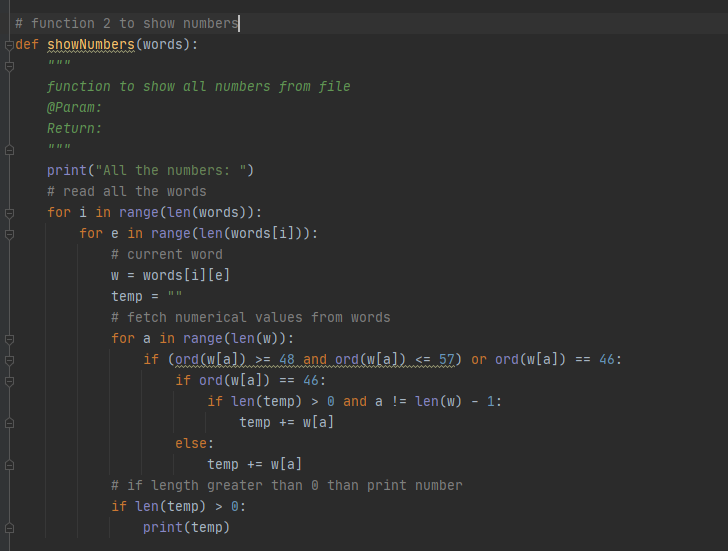
Task: Click the fold-end marker at the closing docstring quotes
Action: 9,150
